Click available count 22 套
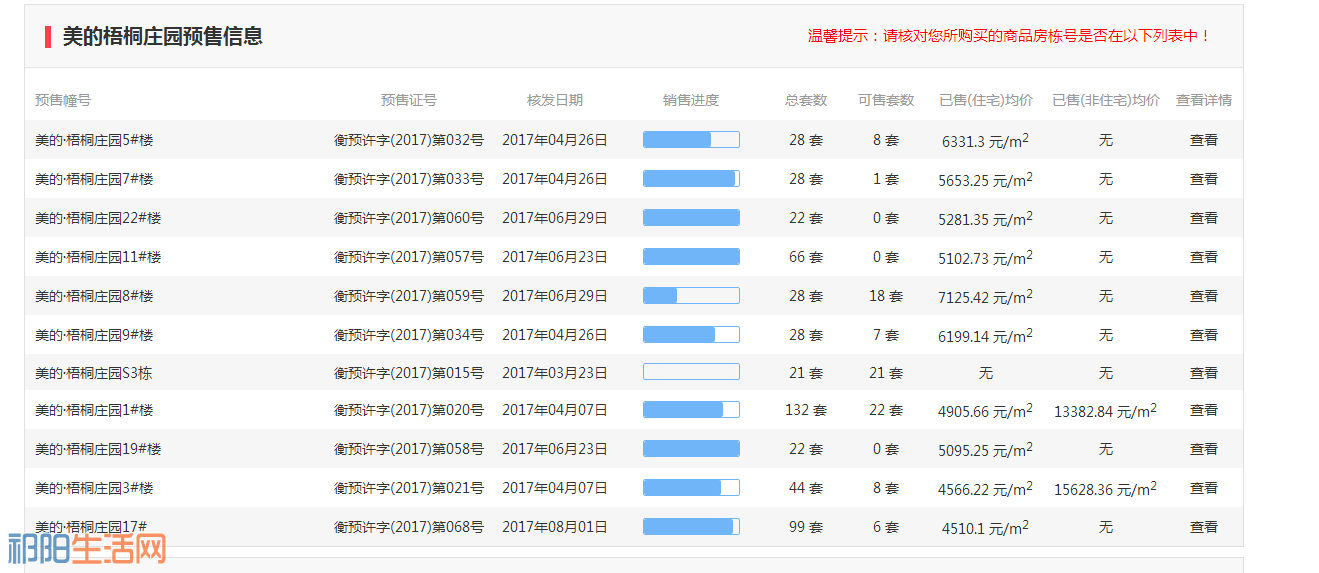Screen dimensions: 1319x573 (x=886, y=410)
